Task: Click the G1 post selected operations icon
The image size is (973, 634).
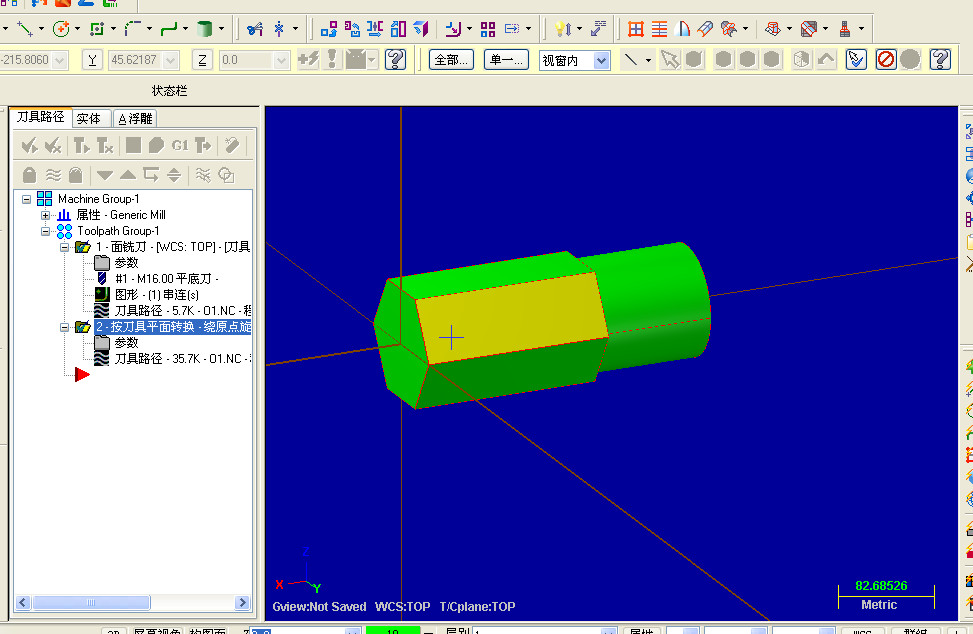Action: coord(180,146)
